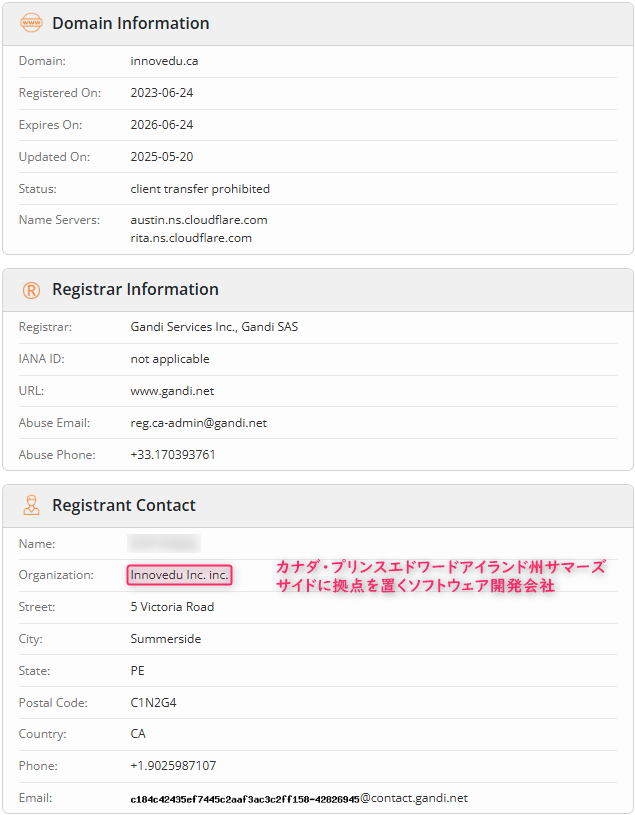Click the Updated On: label
Screen dimensions: 635x815
[x=54, y=156]
